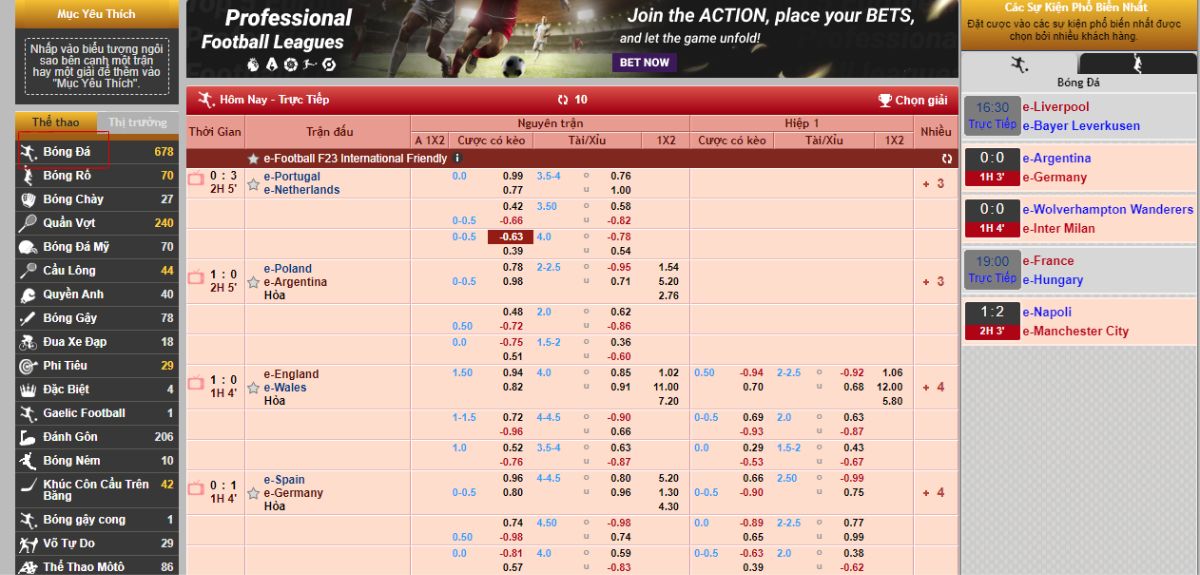
Task: Star the e-Football F23 International Friendly league
Action: 253,159
